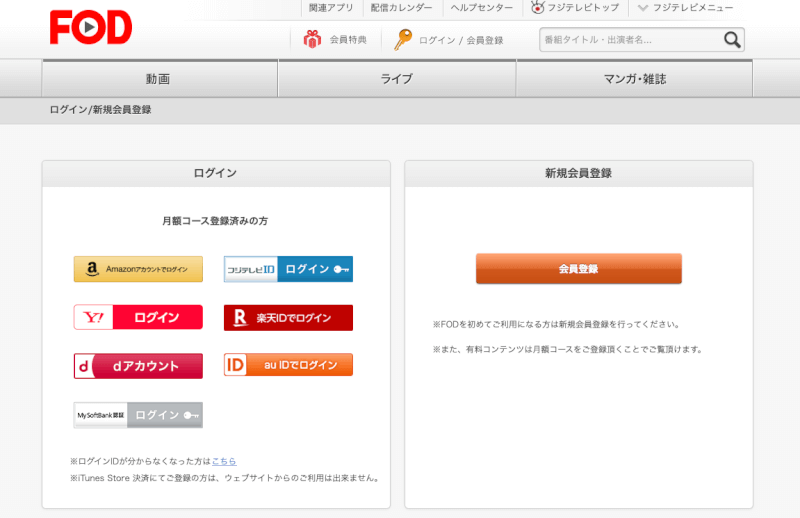Click the 月額コース登録済みの方 heading
This screenshot has height=518, width=800.
[215, 221]
